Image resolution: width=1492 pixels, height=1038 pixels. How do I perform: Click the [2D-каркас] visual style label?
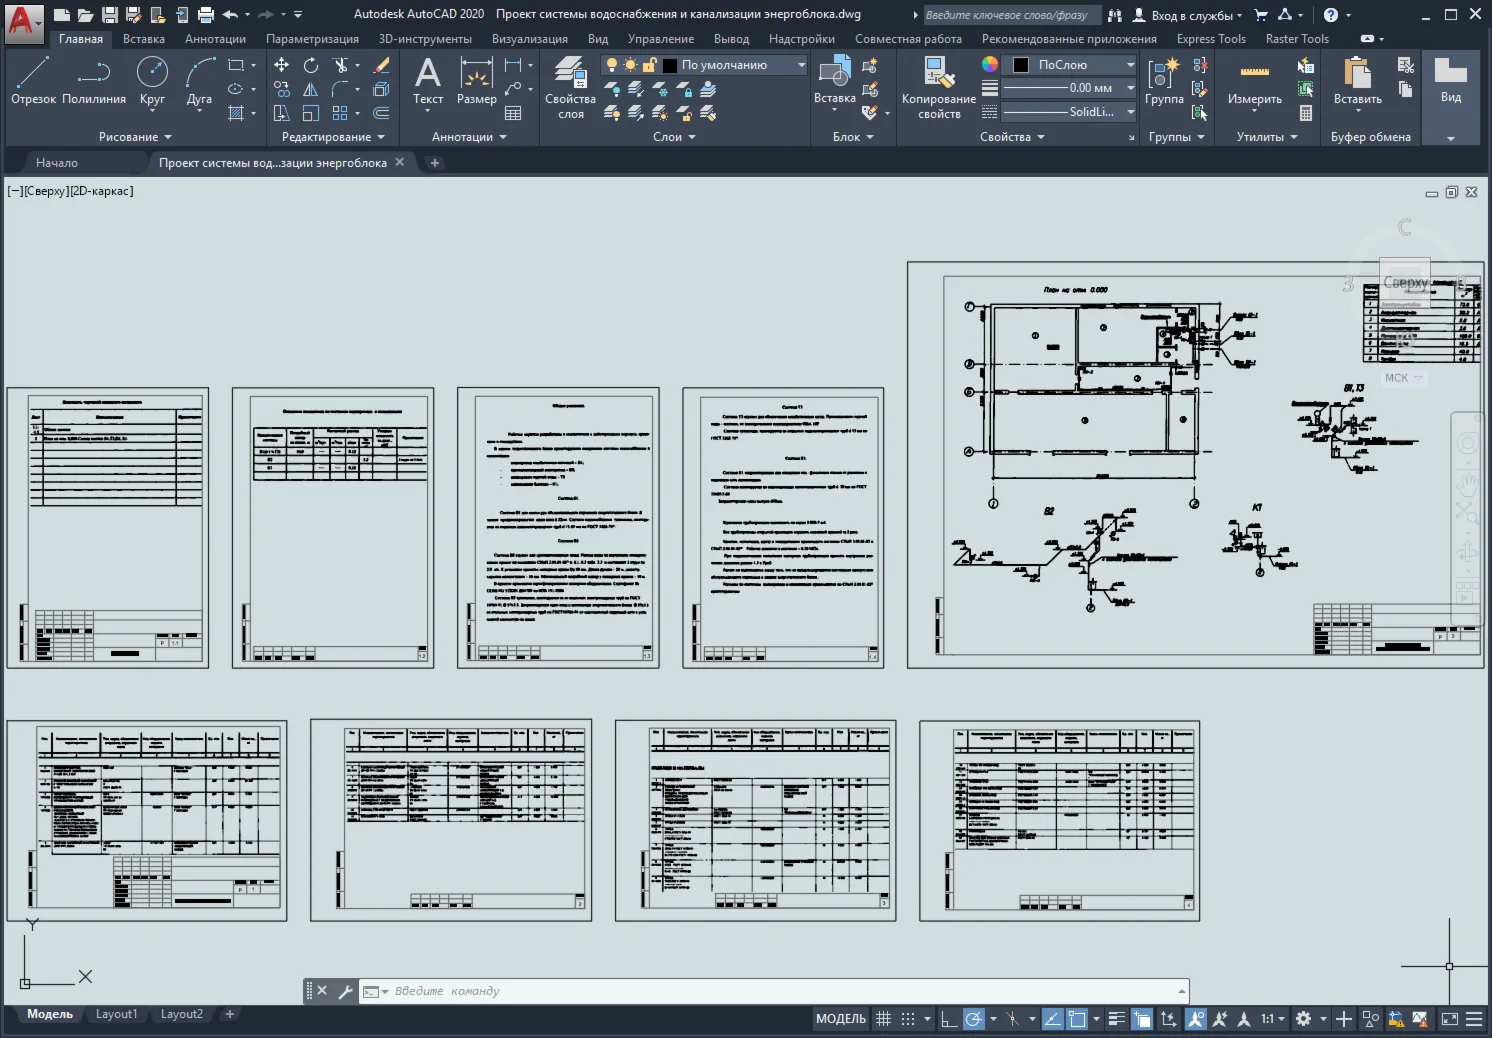[x=101, y=191]
